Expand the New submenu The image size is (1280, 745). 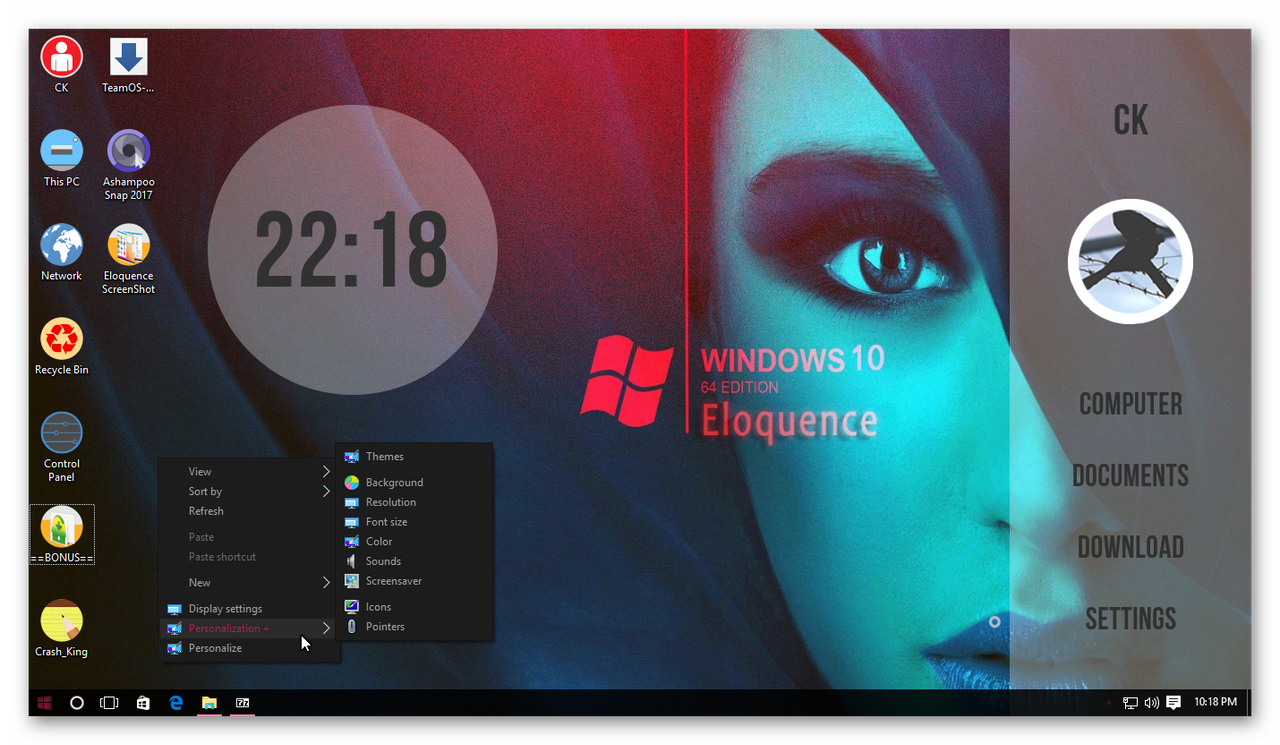[x=249, y=583]
